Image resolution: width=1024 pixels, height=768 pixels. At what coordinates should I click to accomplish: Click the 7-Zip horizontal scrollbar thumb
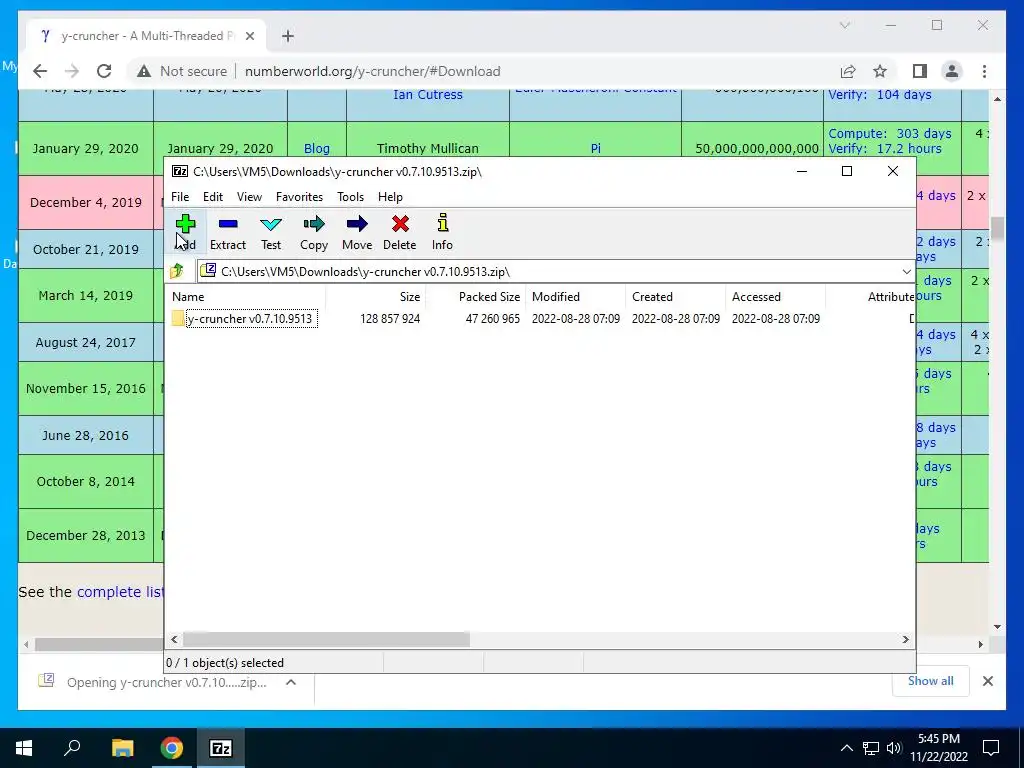tap(326, 639)
